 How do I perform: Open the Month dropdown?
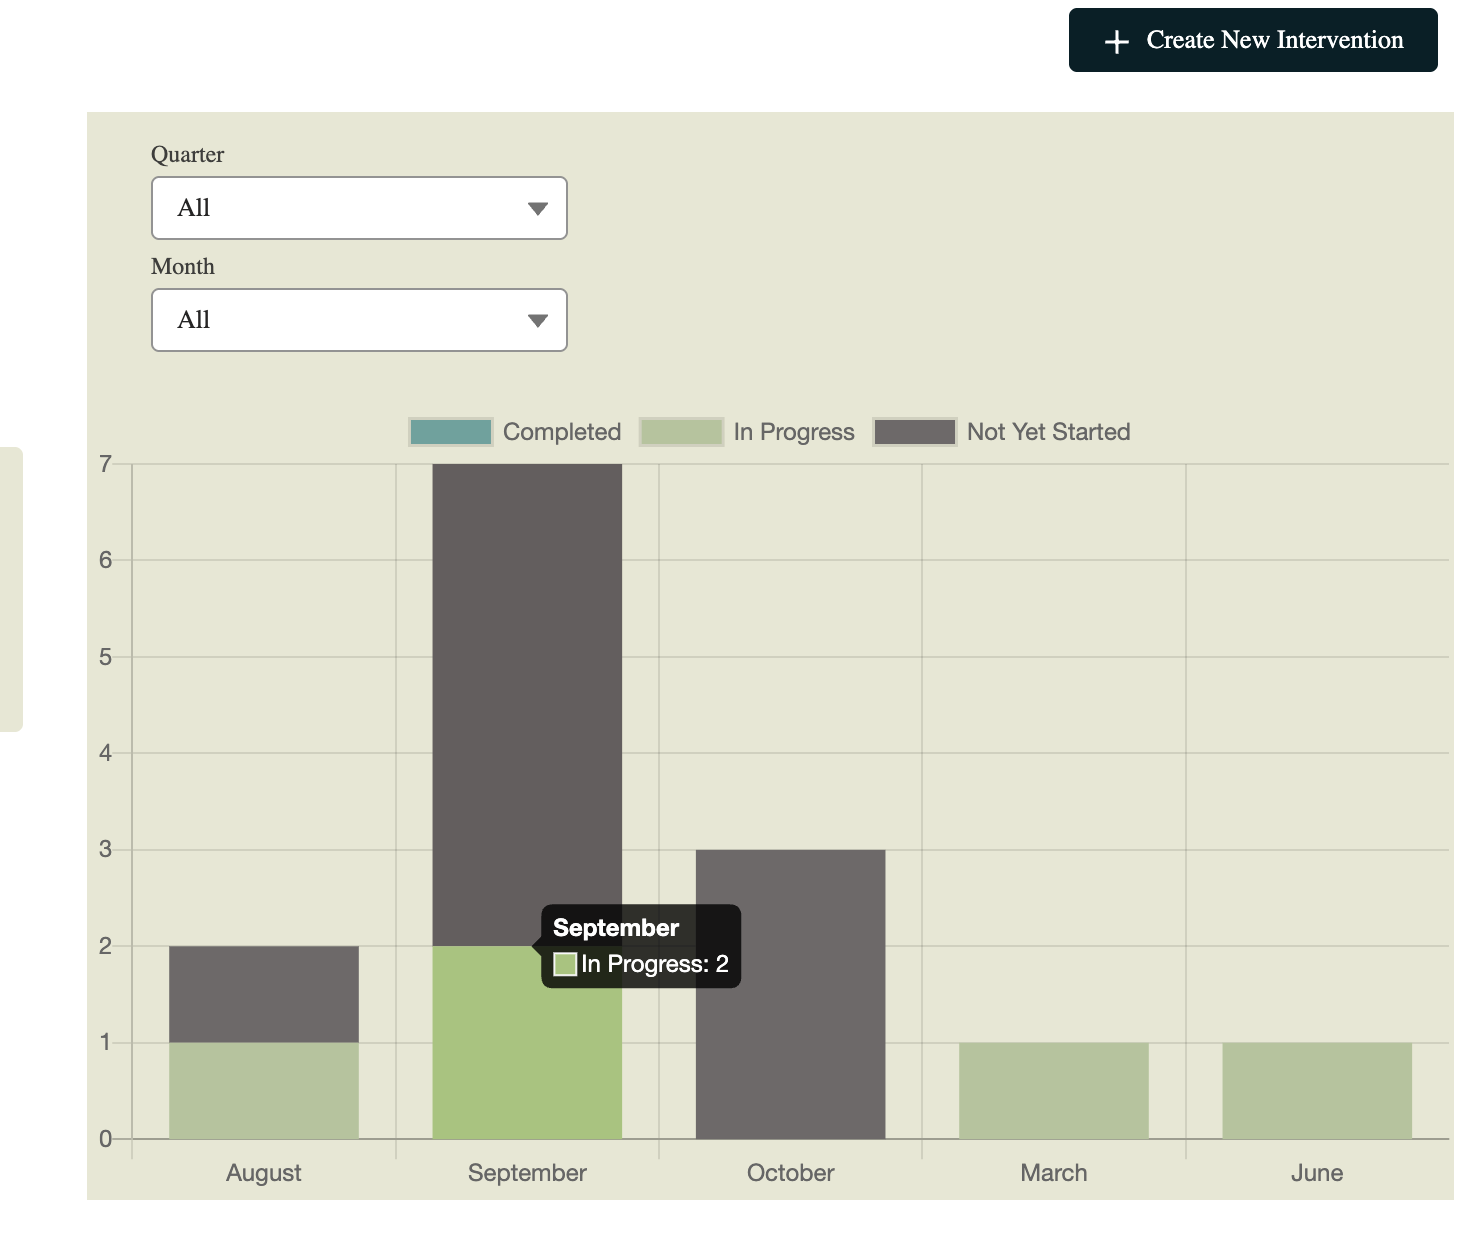359,320
